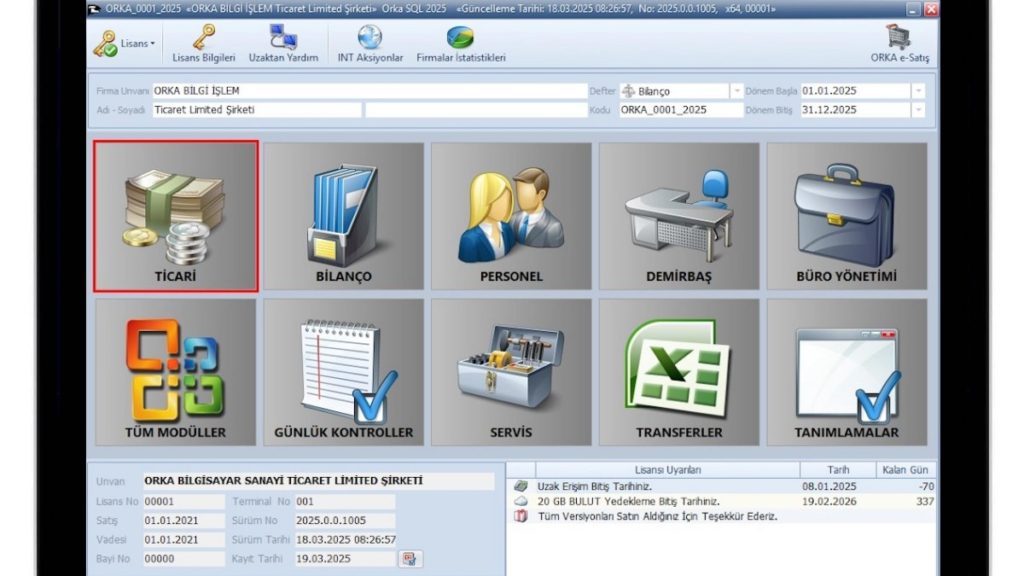The width and height of the screenshot is (1024, 576).
Task: Close the Orka SQL window
Action: [x=931, y=8]
